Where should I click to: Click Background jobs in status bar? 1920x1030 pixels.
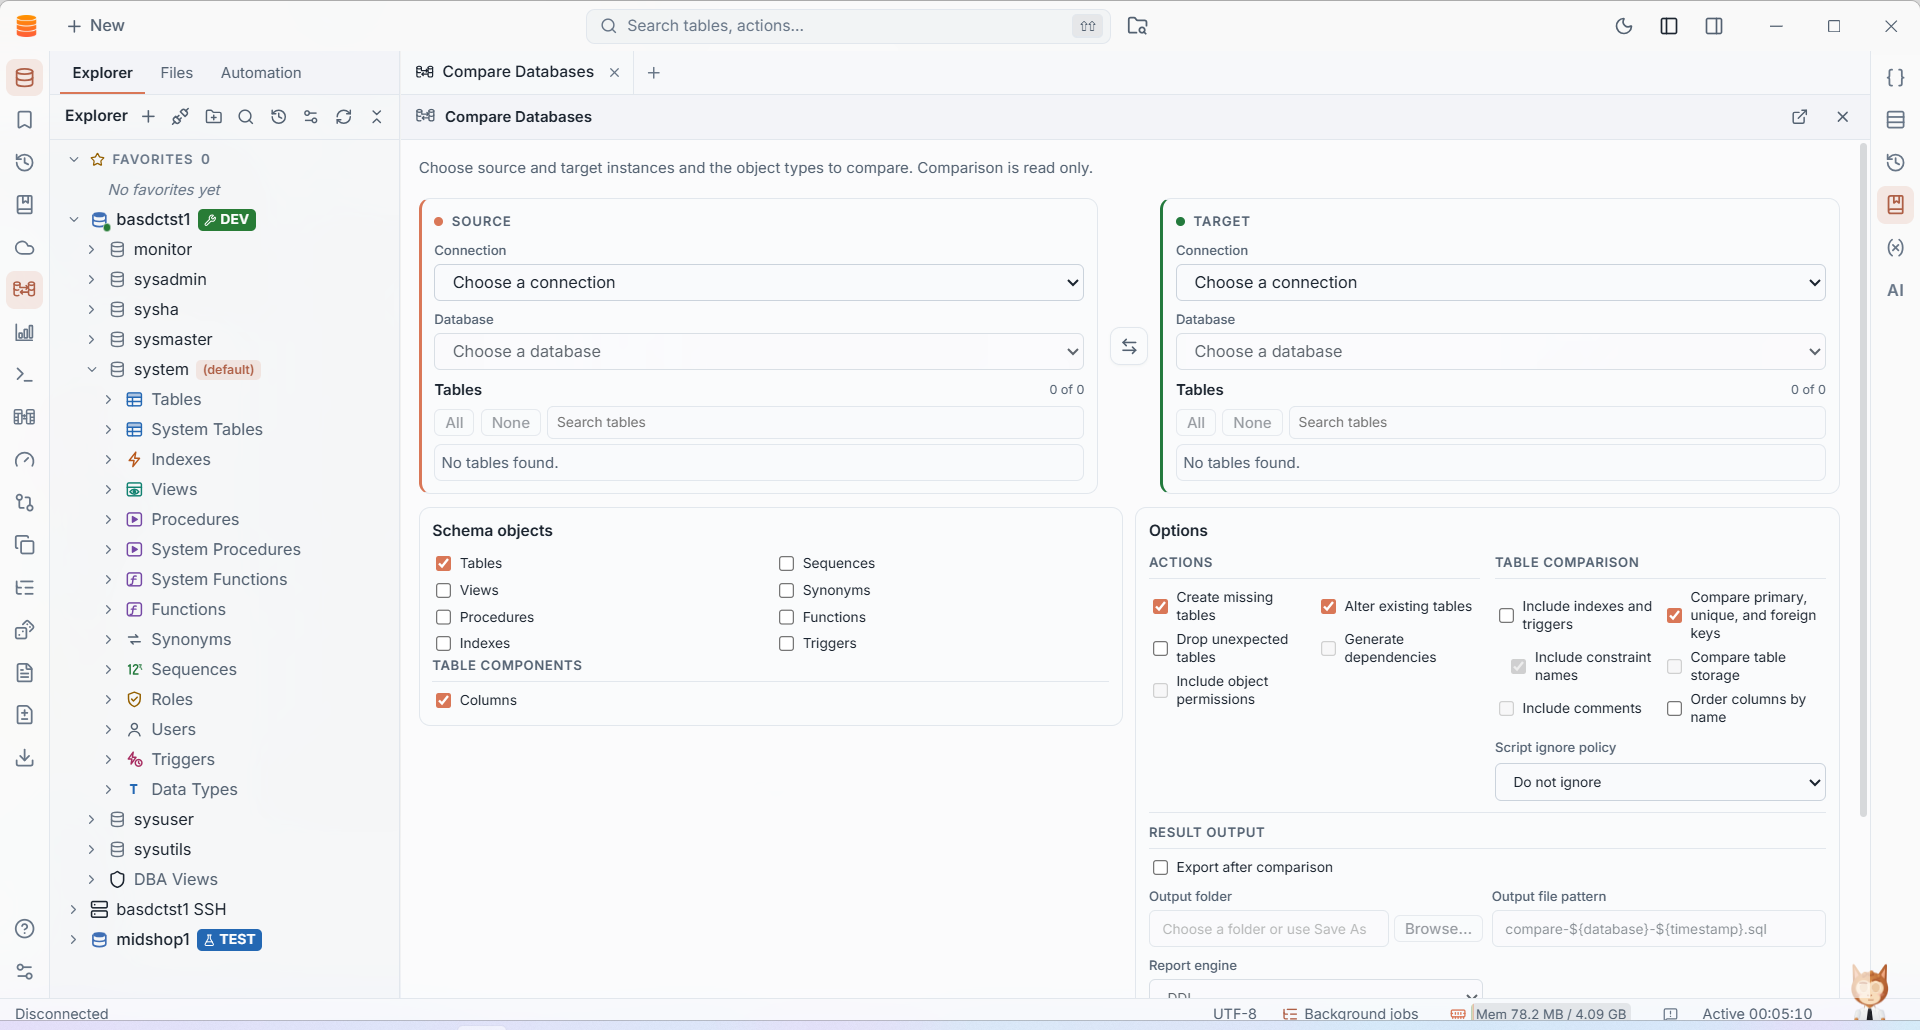pyautogui.click(x=1350, y=1014)
